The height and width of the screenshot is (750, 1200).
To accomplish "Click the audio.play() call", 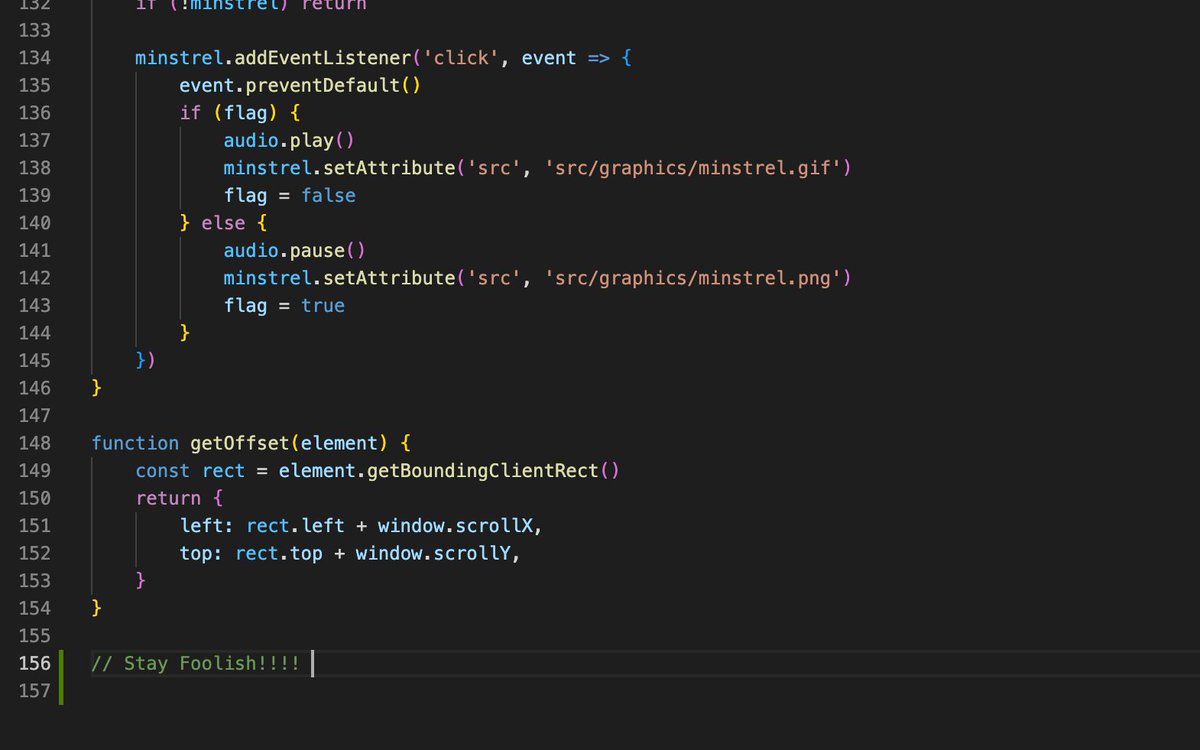I will click(289, 140).
